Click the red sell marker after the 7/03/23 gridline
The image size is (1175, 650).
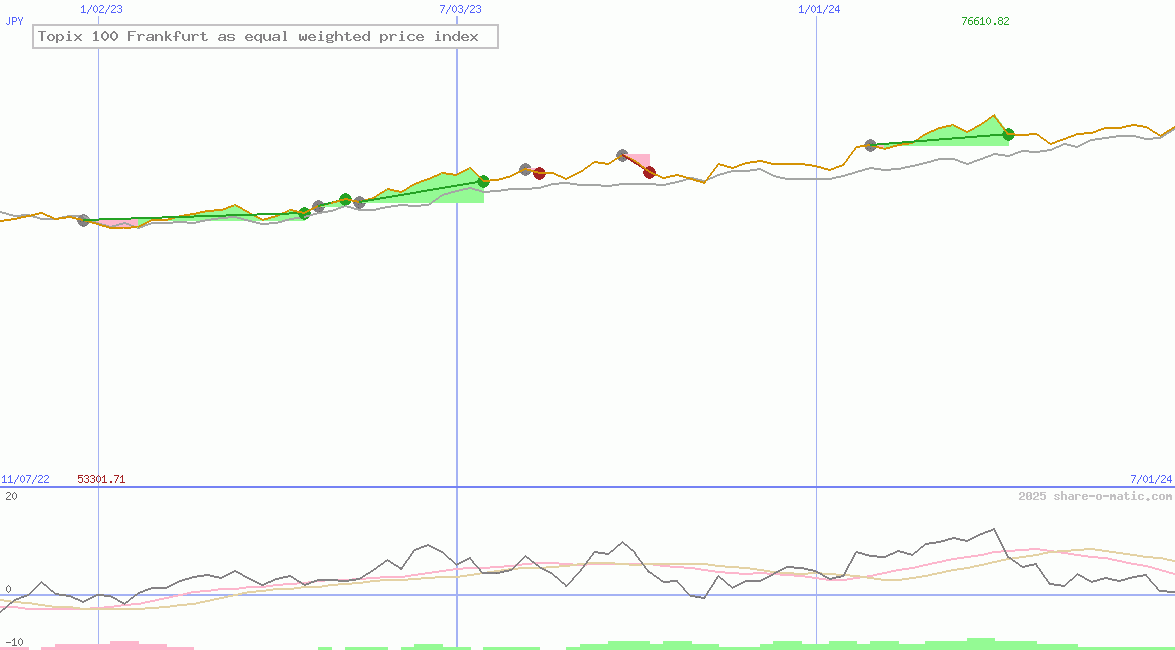coord(540,172)
